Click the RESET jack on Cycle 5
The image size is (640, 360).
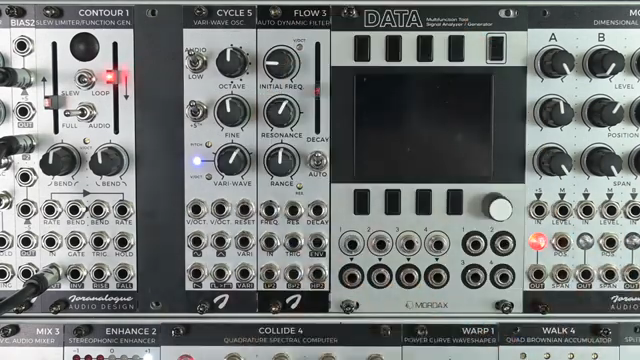pyautogui.click(x=244, y=209)
